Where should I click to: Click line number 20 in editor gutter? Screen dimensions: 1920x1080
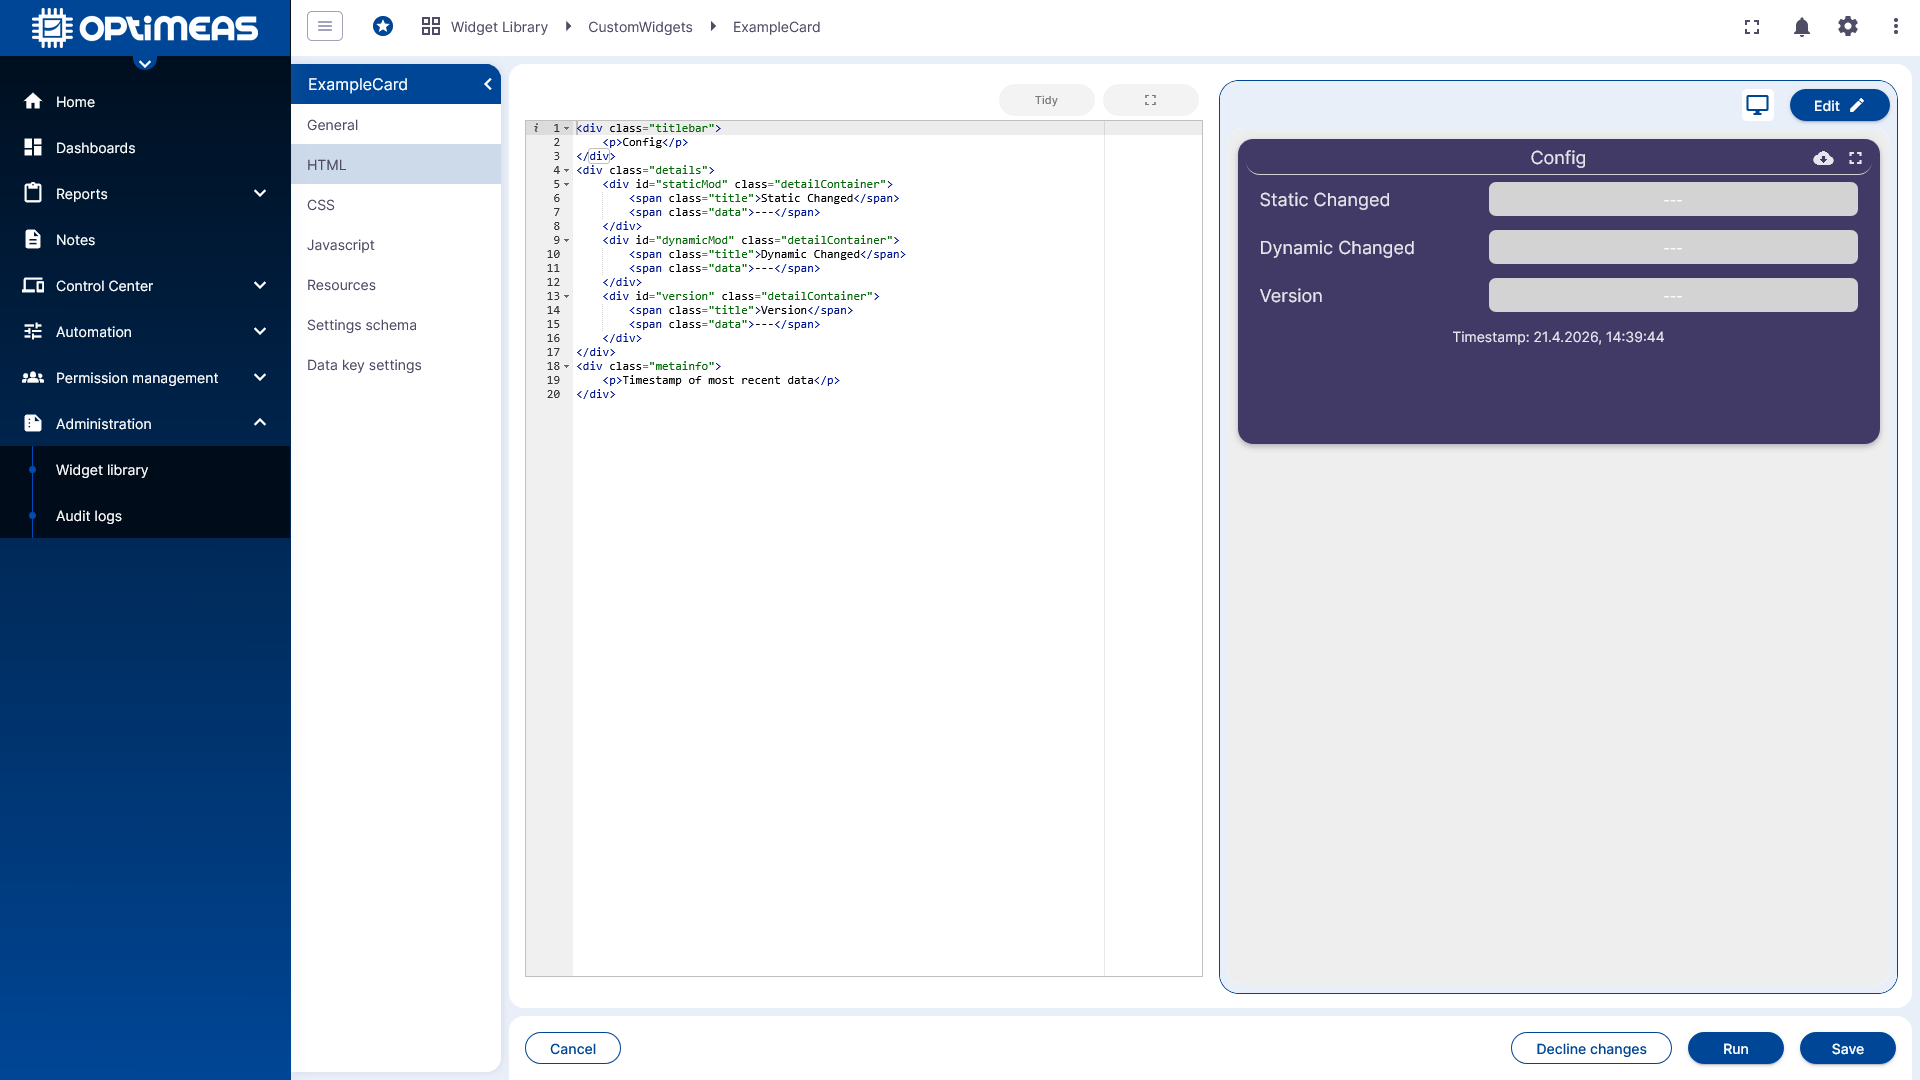coord(553,394)
